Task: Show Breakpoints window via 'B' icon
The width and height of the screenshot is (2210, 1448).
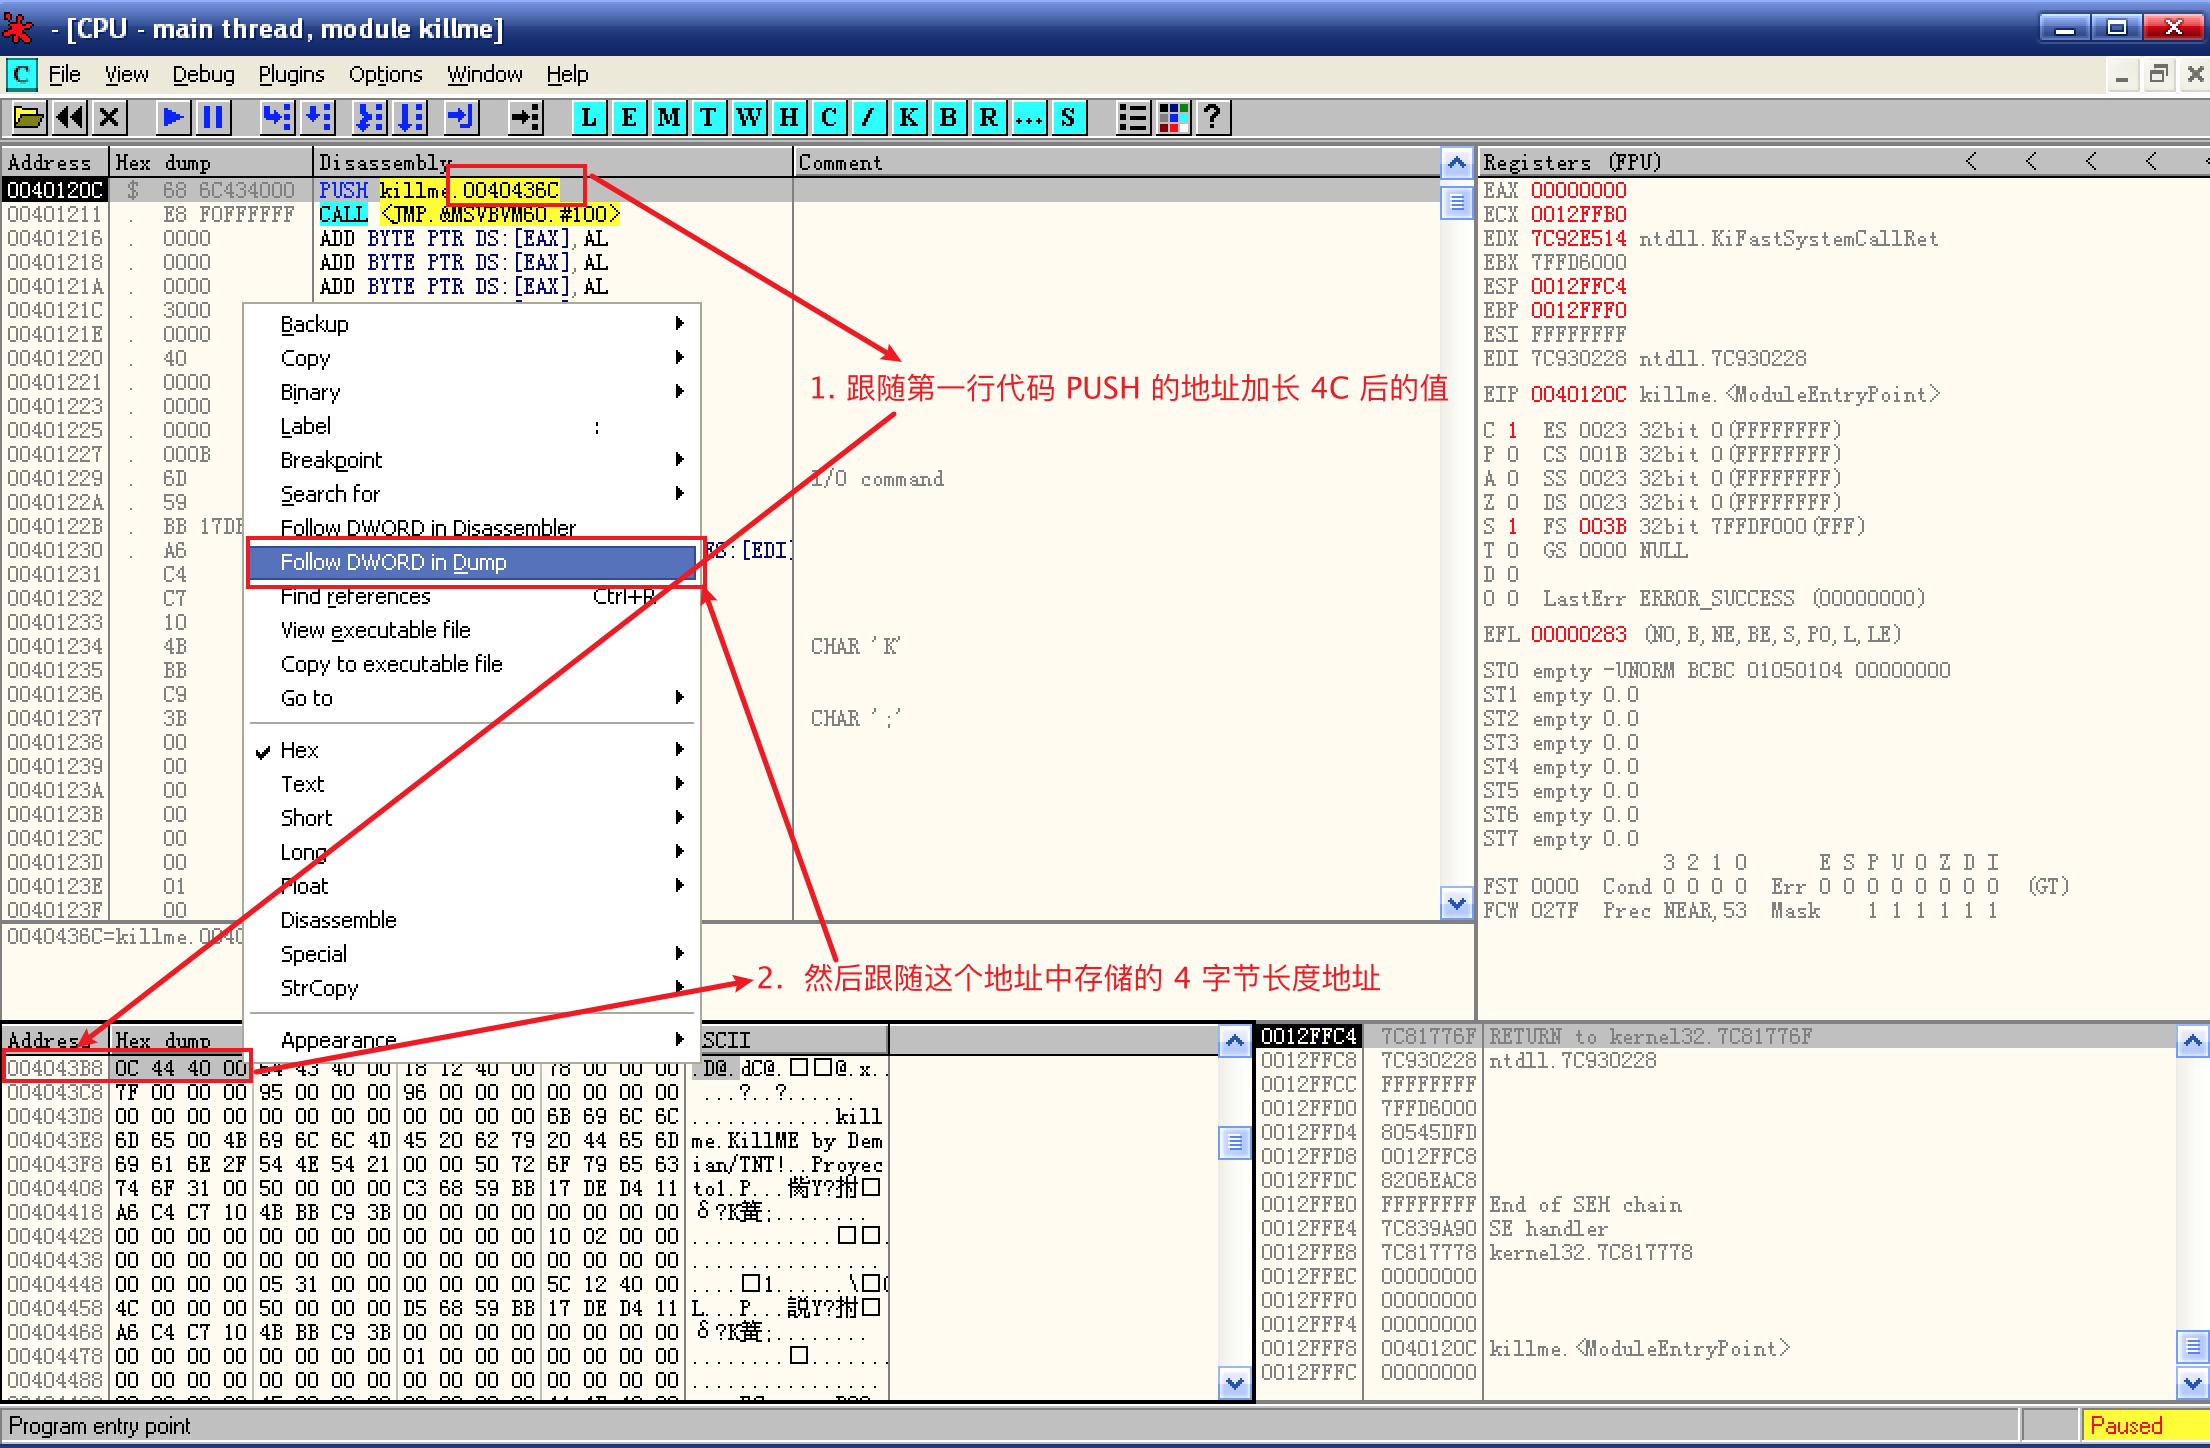Action: (x=948, y=118)
